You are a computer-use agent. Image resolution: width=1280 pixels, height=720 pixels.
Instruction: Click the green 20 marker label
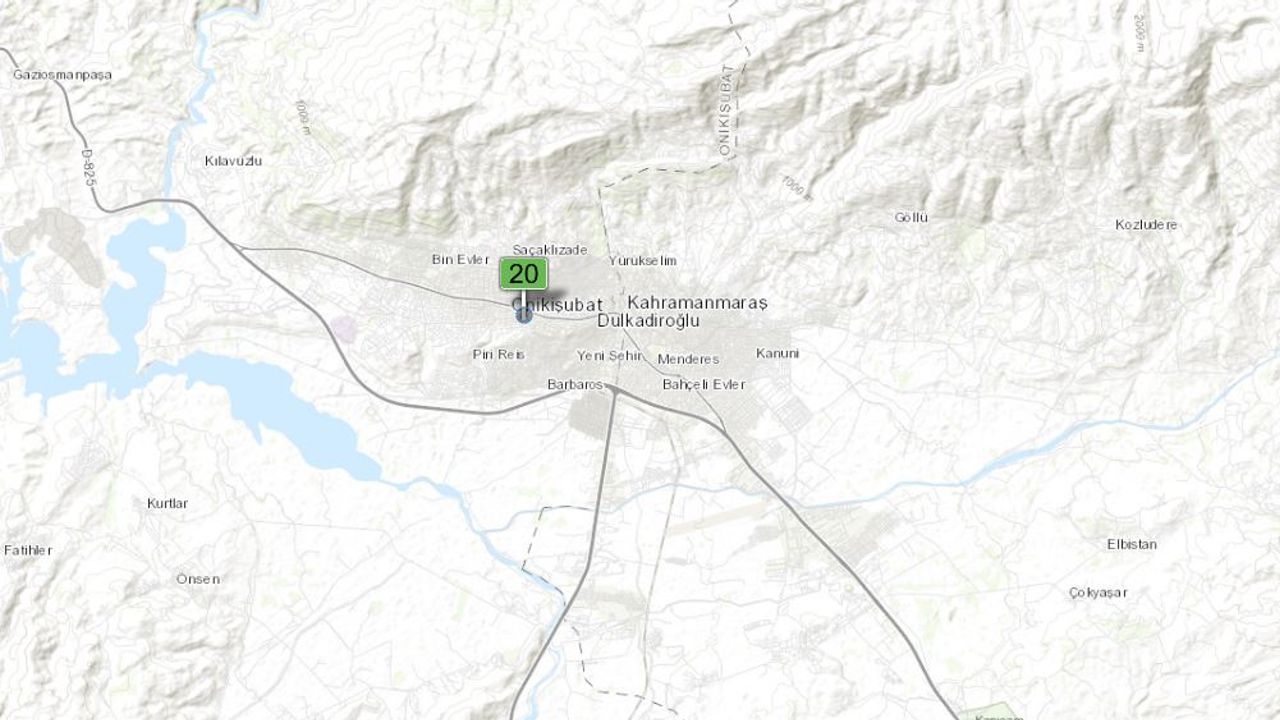tap(523, 274)
